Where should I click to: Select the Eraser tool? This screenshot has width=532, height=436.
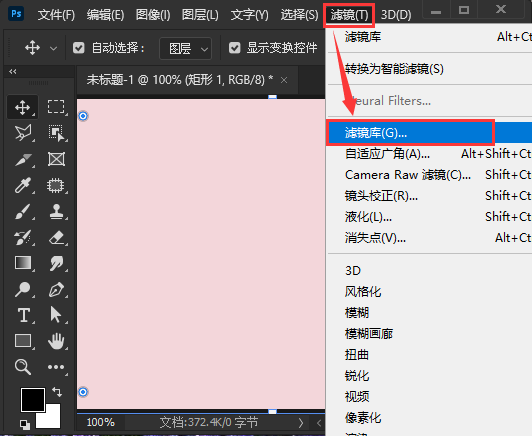pyautogui.click(x=56, y=238)
